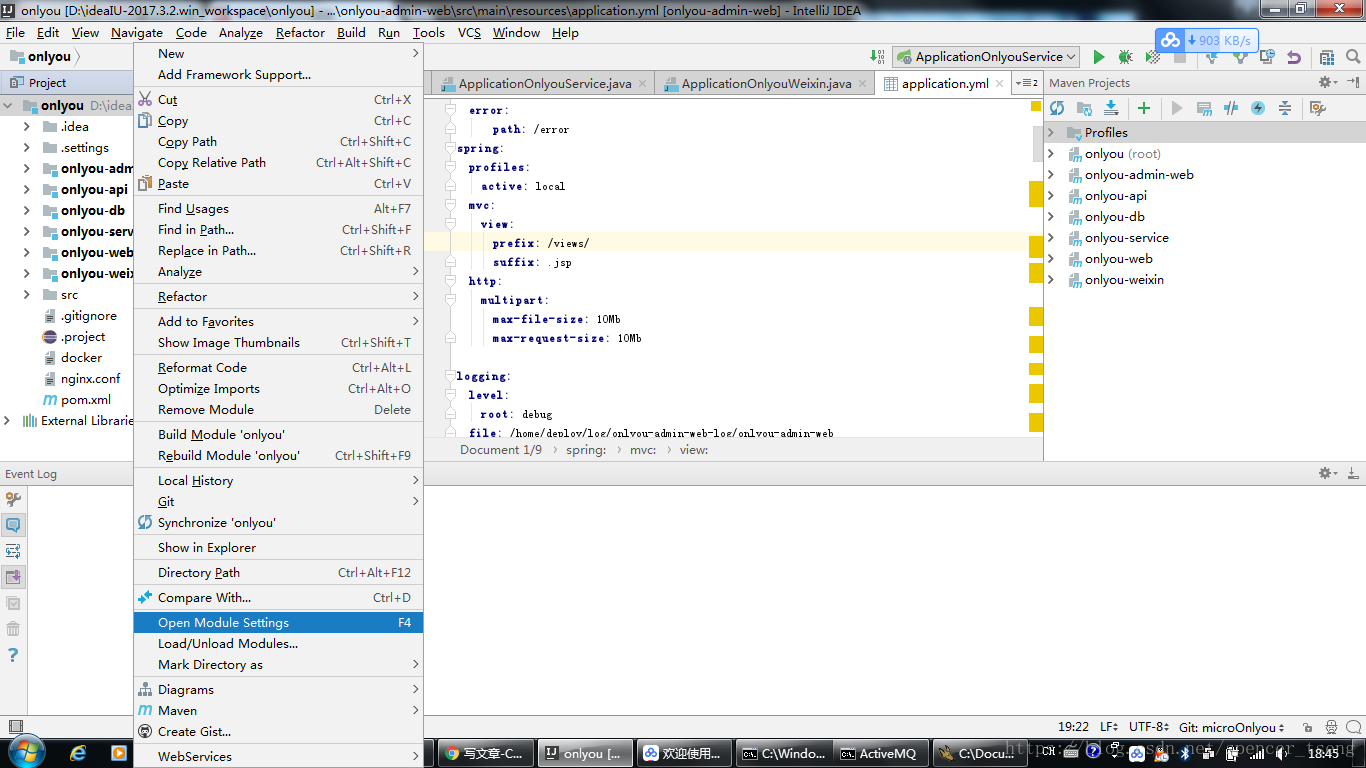
Task: Toggle soft wraps in the Event Log
Action: pos(13,551)
